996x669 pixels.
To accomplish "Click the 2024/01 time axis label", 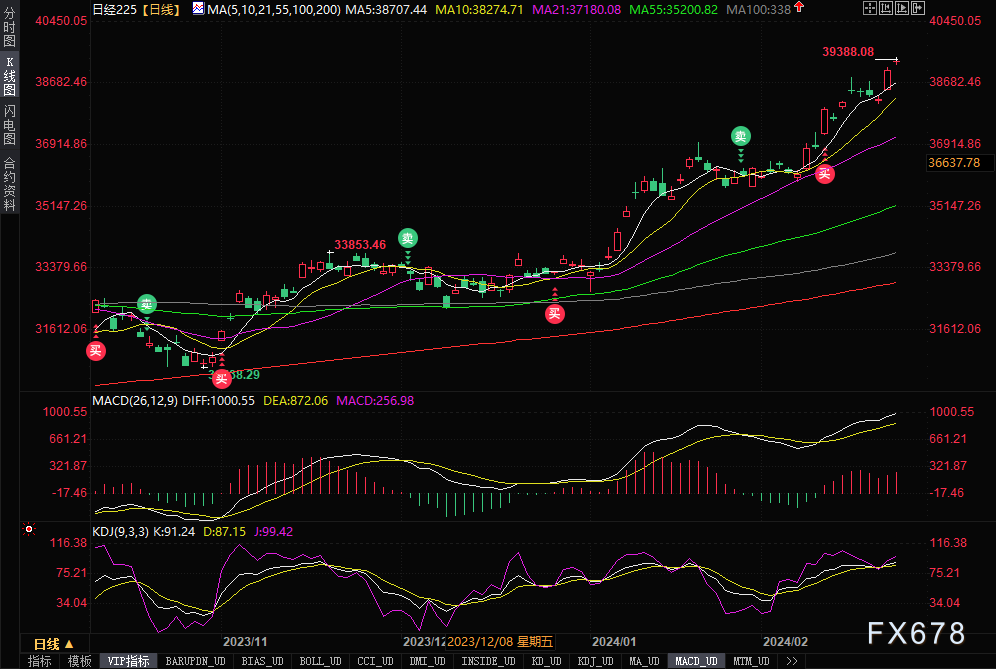I will point(614,642).
